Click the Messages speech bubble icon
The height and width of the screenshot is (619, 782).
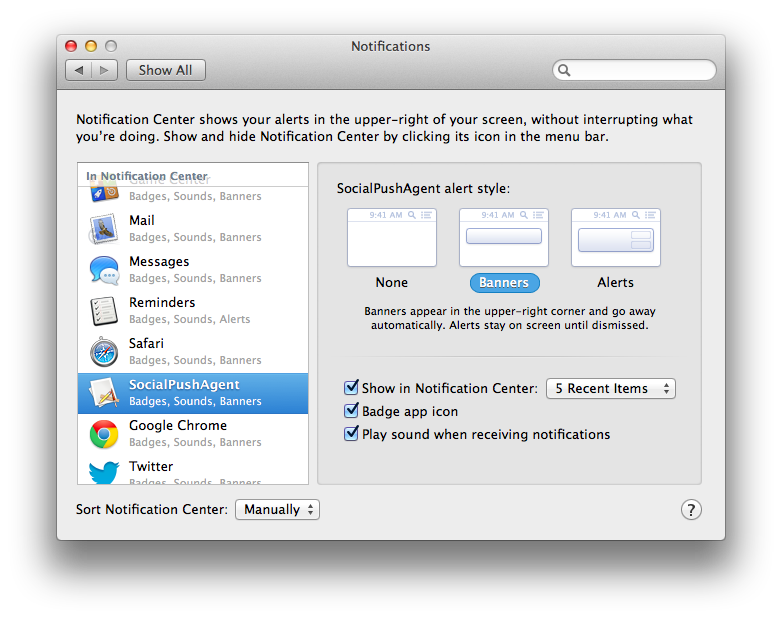[x=104, y=270]
